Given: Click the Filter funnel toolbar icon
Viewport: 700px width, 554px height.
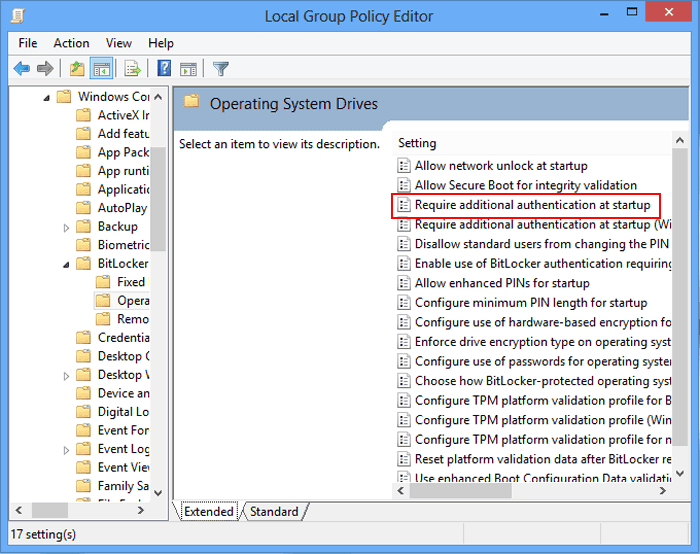Looking at the screenshot, I should click(x=221, y=69).
